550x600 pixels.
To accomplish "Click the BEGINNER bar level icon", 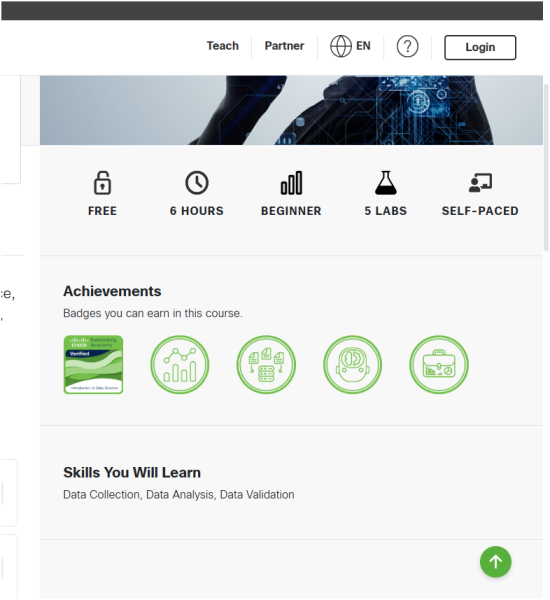I will pyautogui.click(x=291, y=183).
